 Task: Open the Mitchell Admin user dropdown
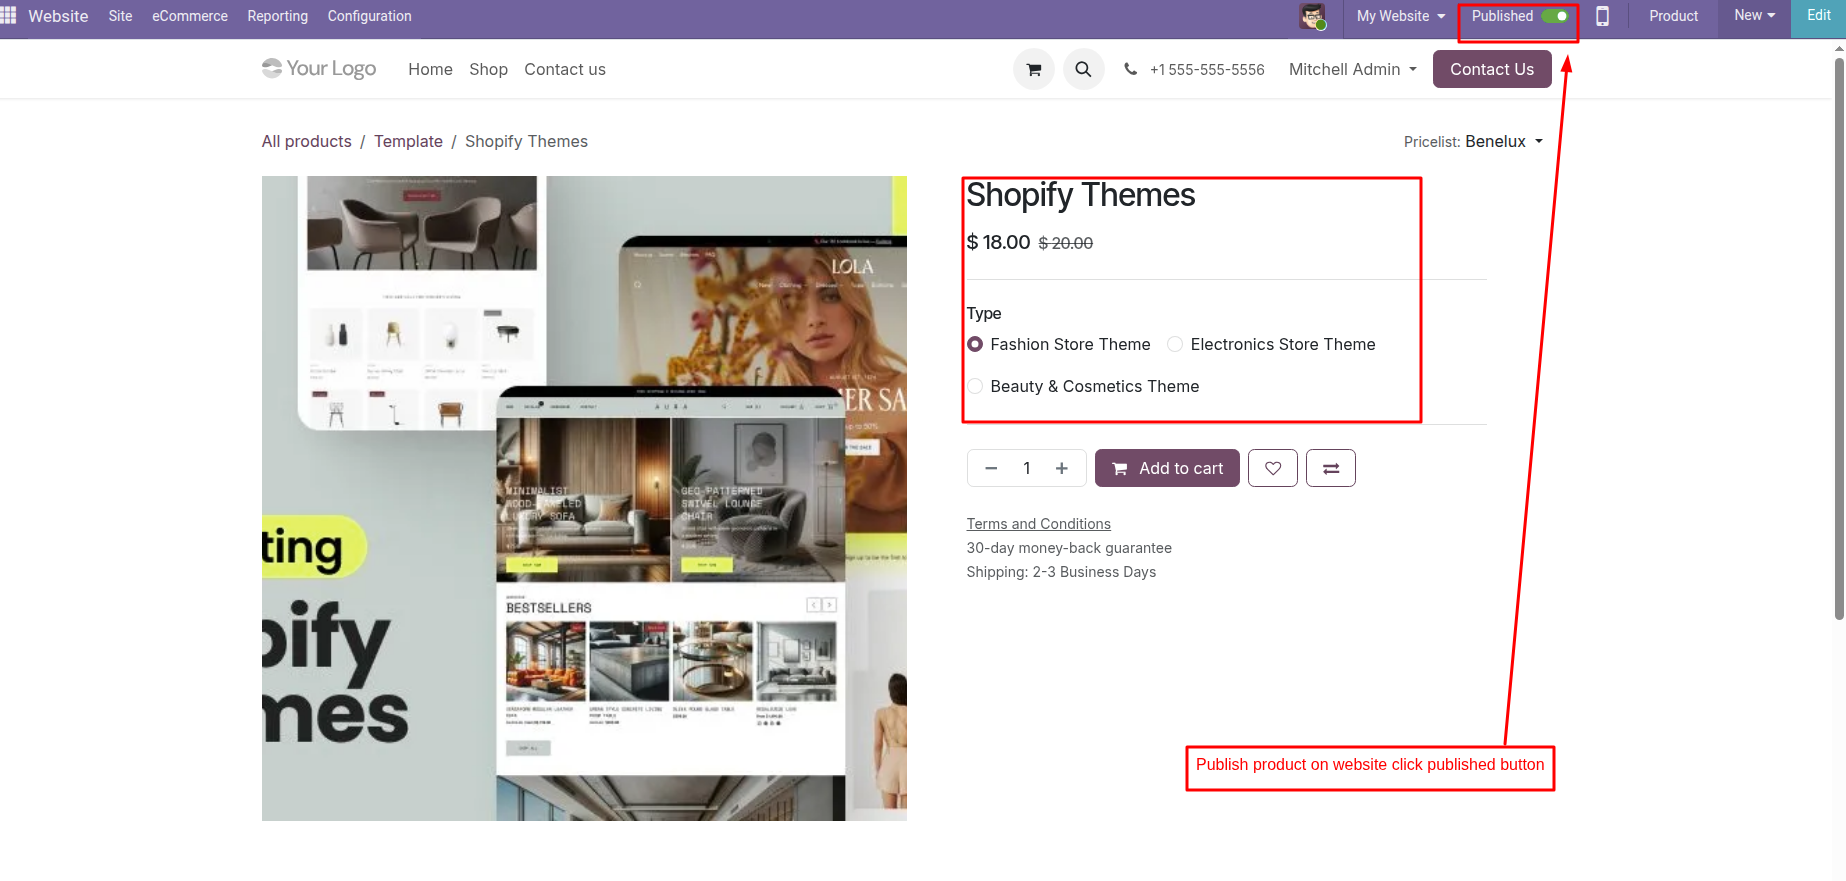click(1352, 70)
